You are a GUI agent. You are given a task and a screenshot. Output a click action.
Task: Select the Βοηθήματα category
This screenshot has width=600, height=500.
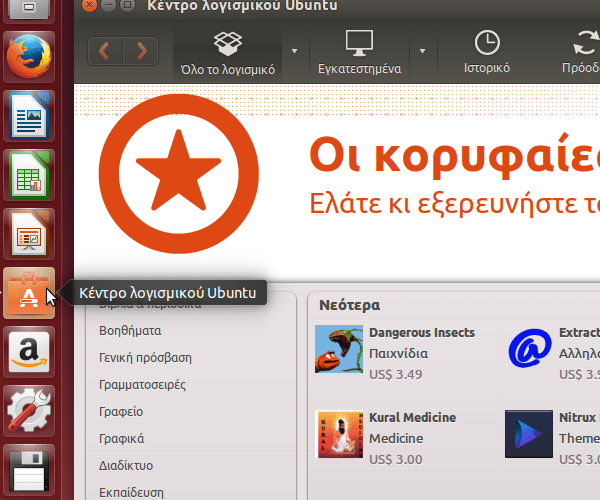click(x=130, y=330)
